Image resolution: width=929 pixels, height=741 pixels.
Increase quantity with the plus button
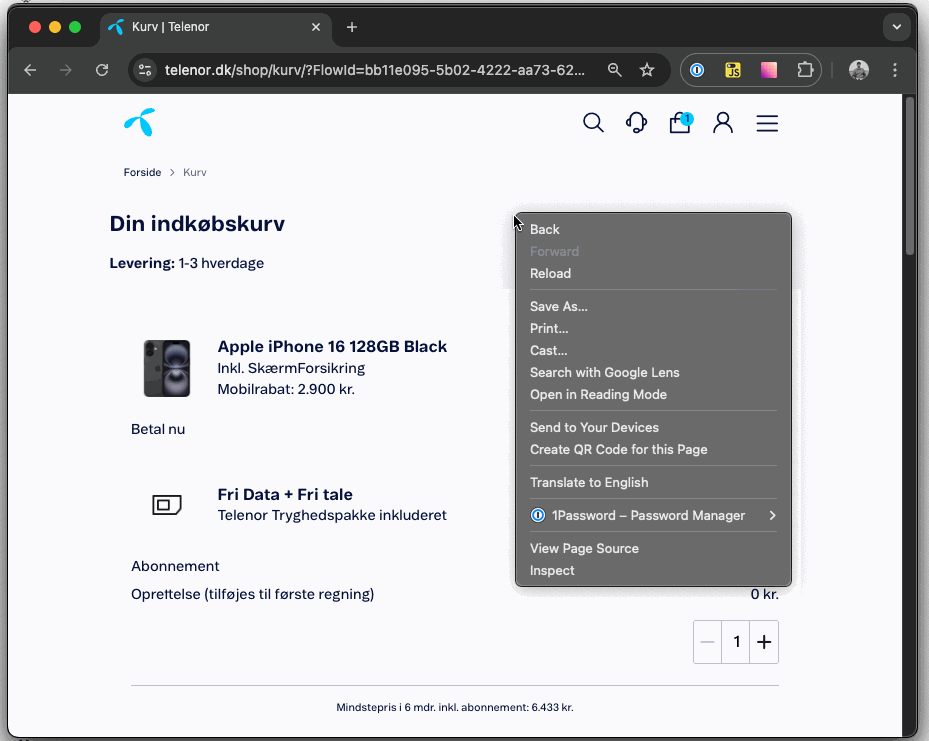coord(764,642)
